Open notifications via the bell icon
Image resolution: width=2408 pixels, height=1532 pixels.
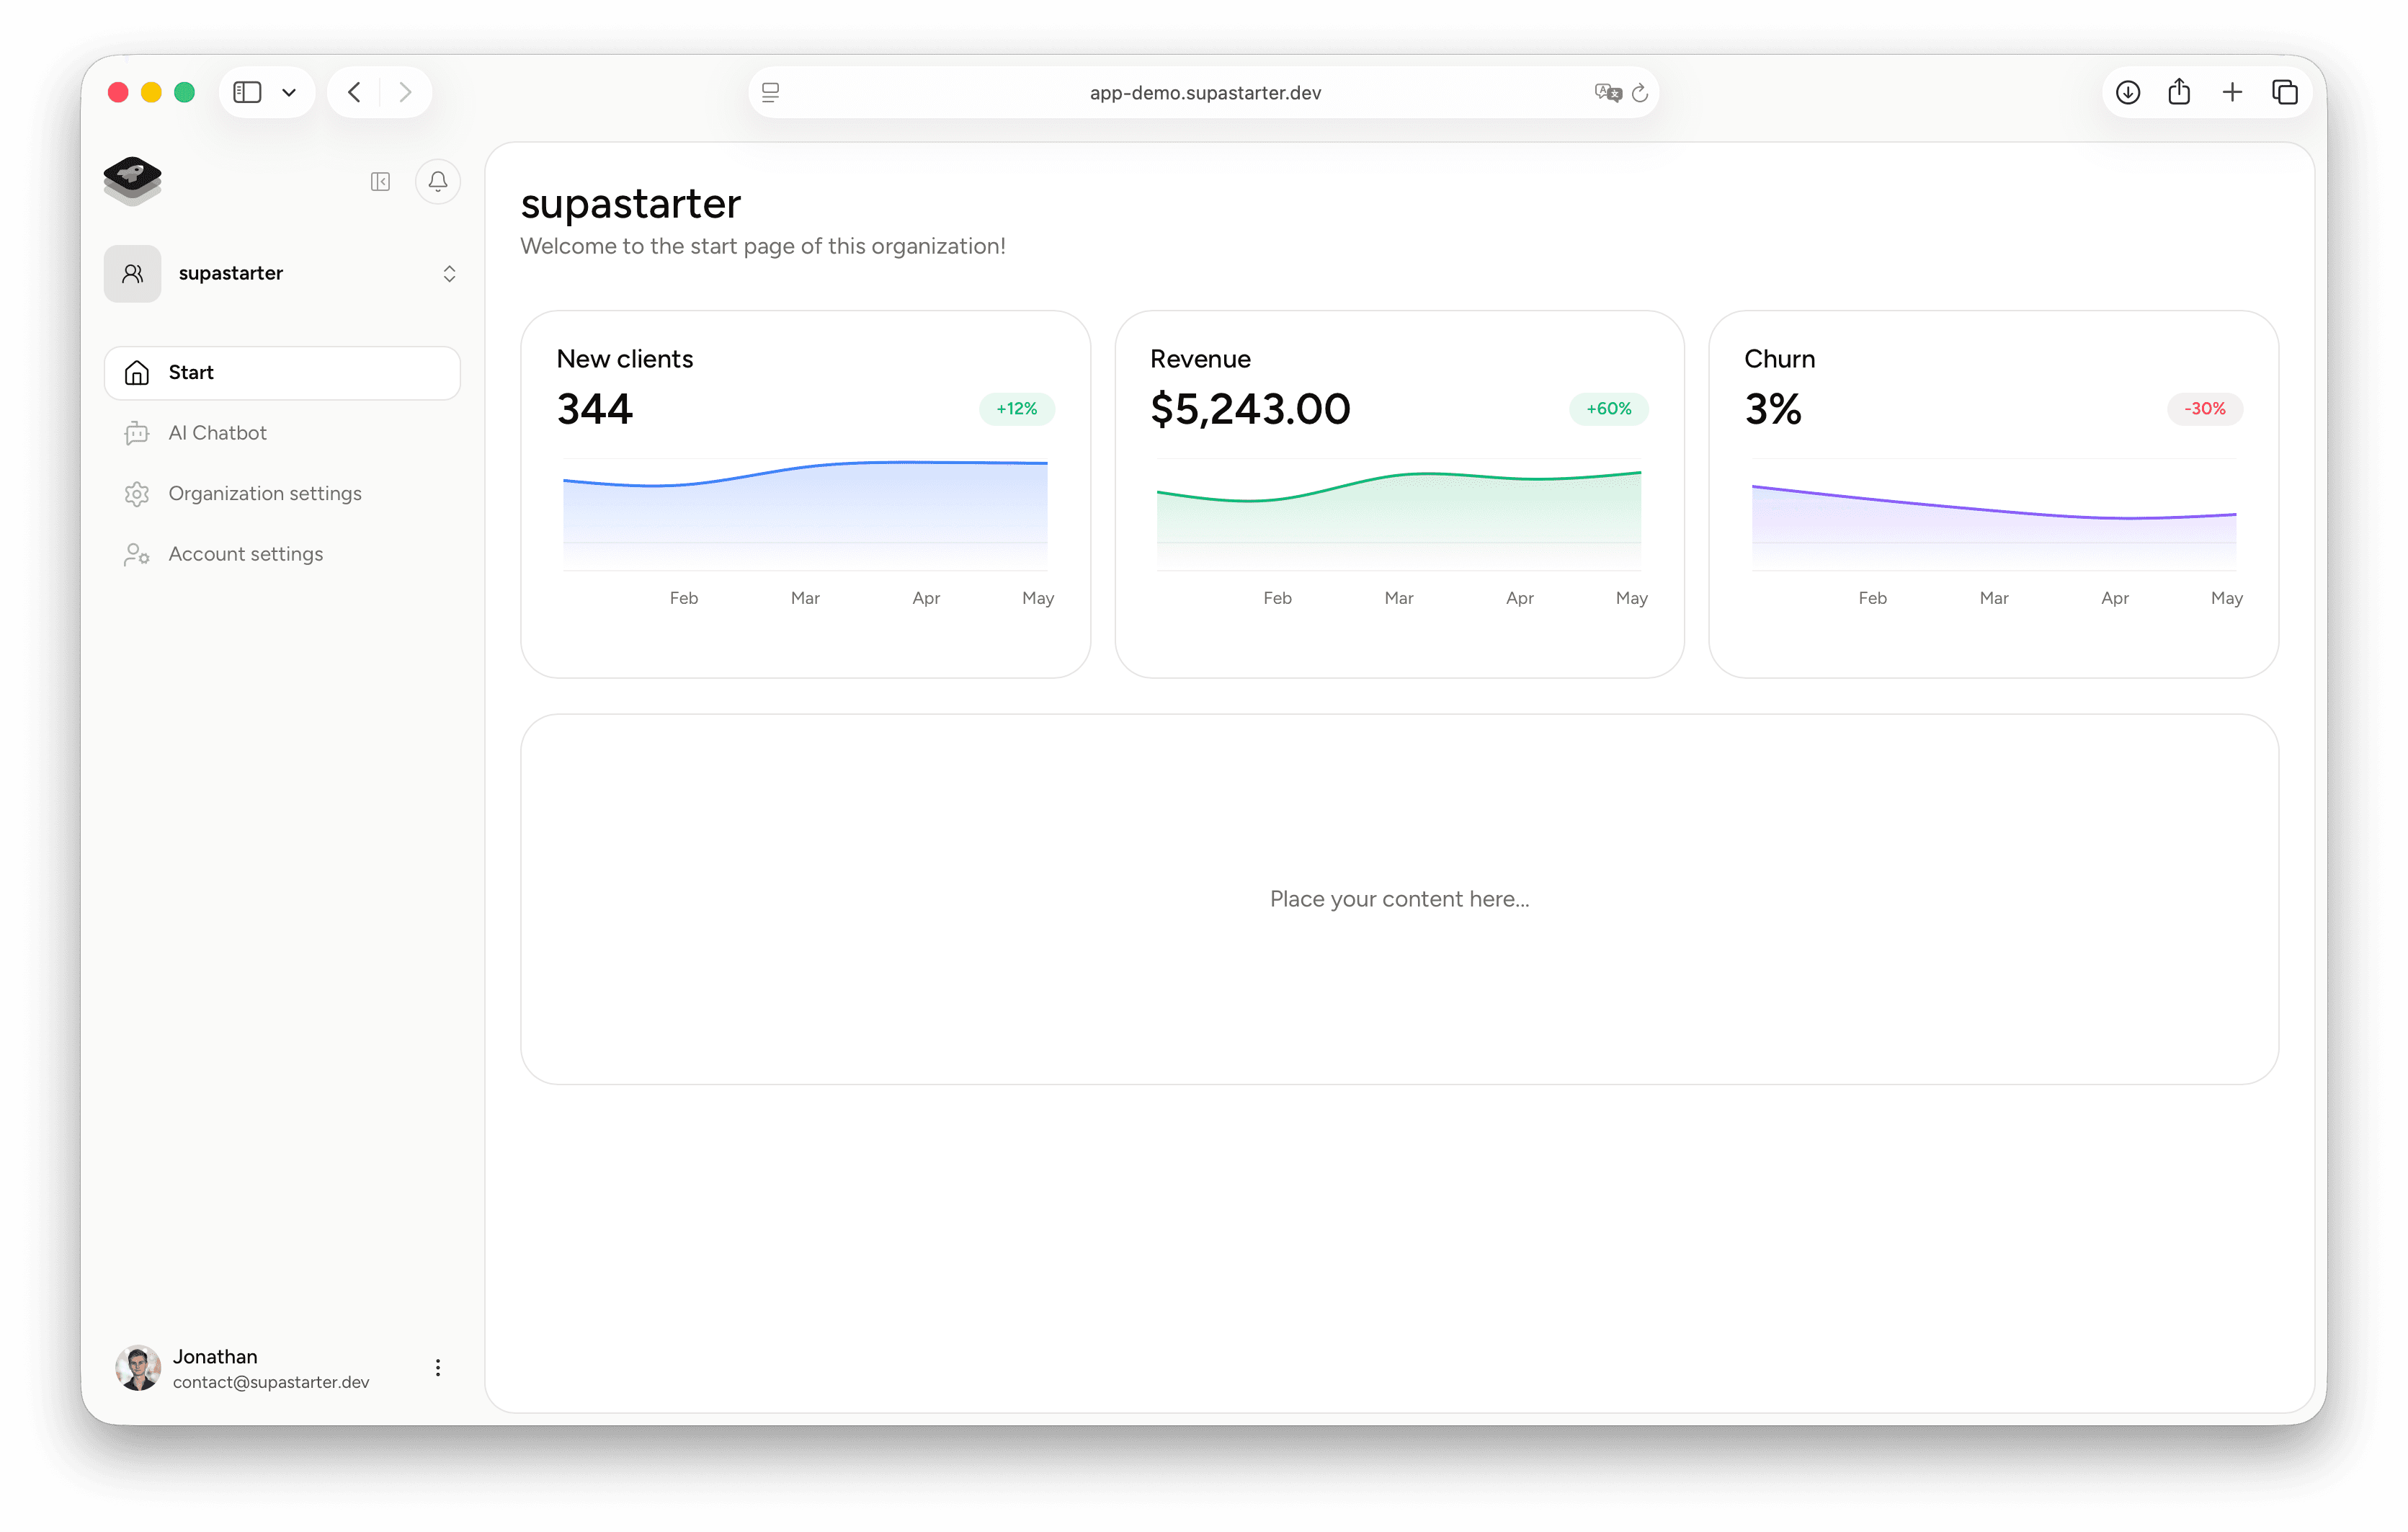point(437,181)
